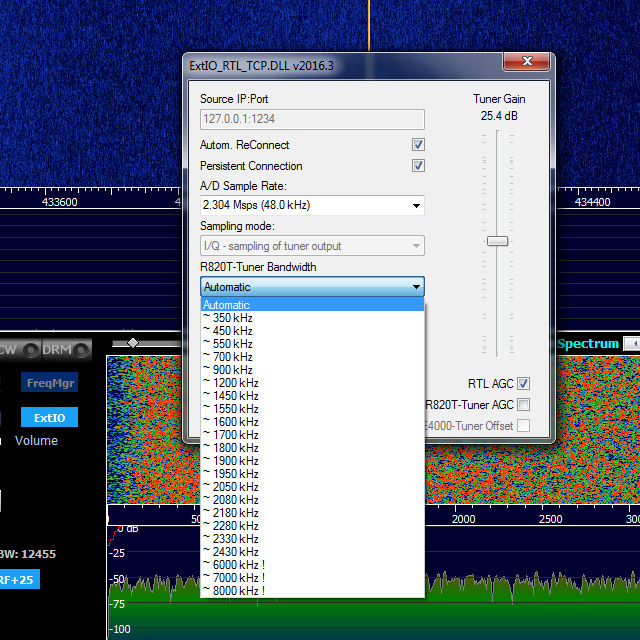Toggle Persistent Connection checkbox
This screenshot has height=640, width=640.
click(418, 166)
